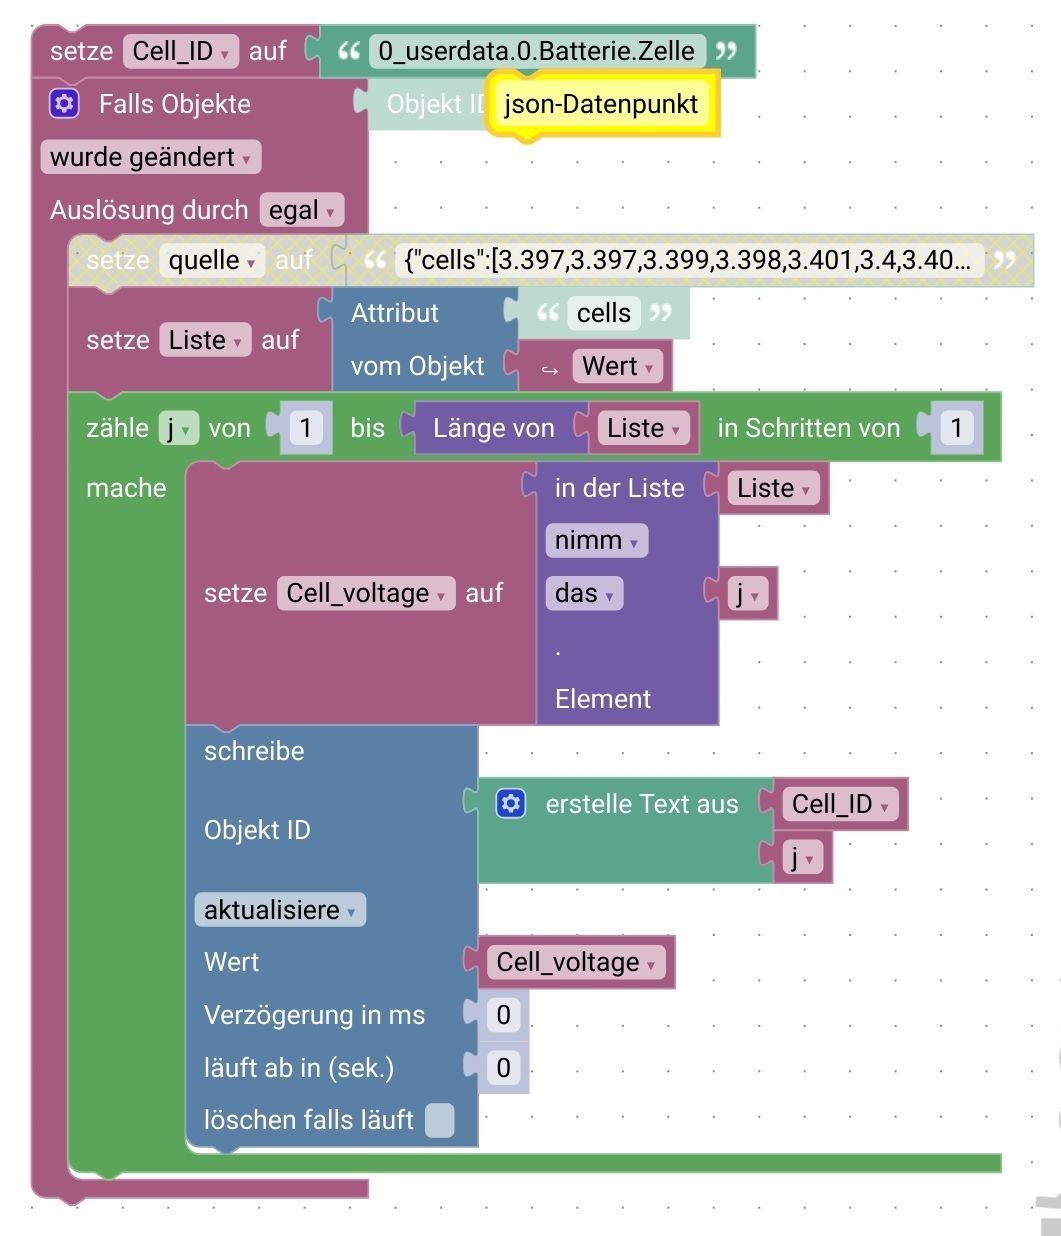Click gear icon on erstelle Text aus block

click(511, 804)
